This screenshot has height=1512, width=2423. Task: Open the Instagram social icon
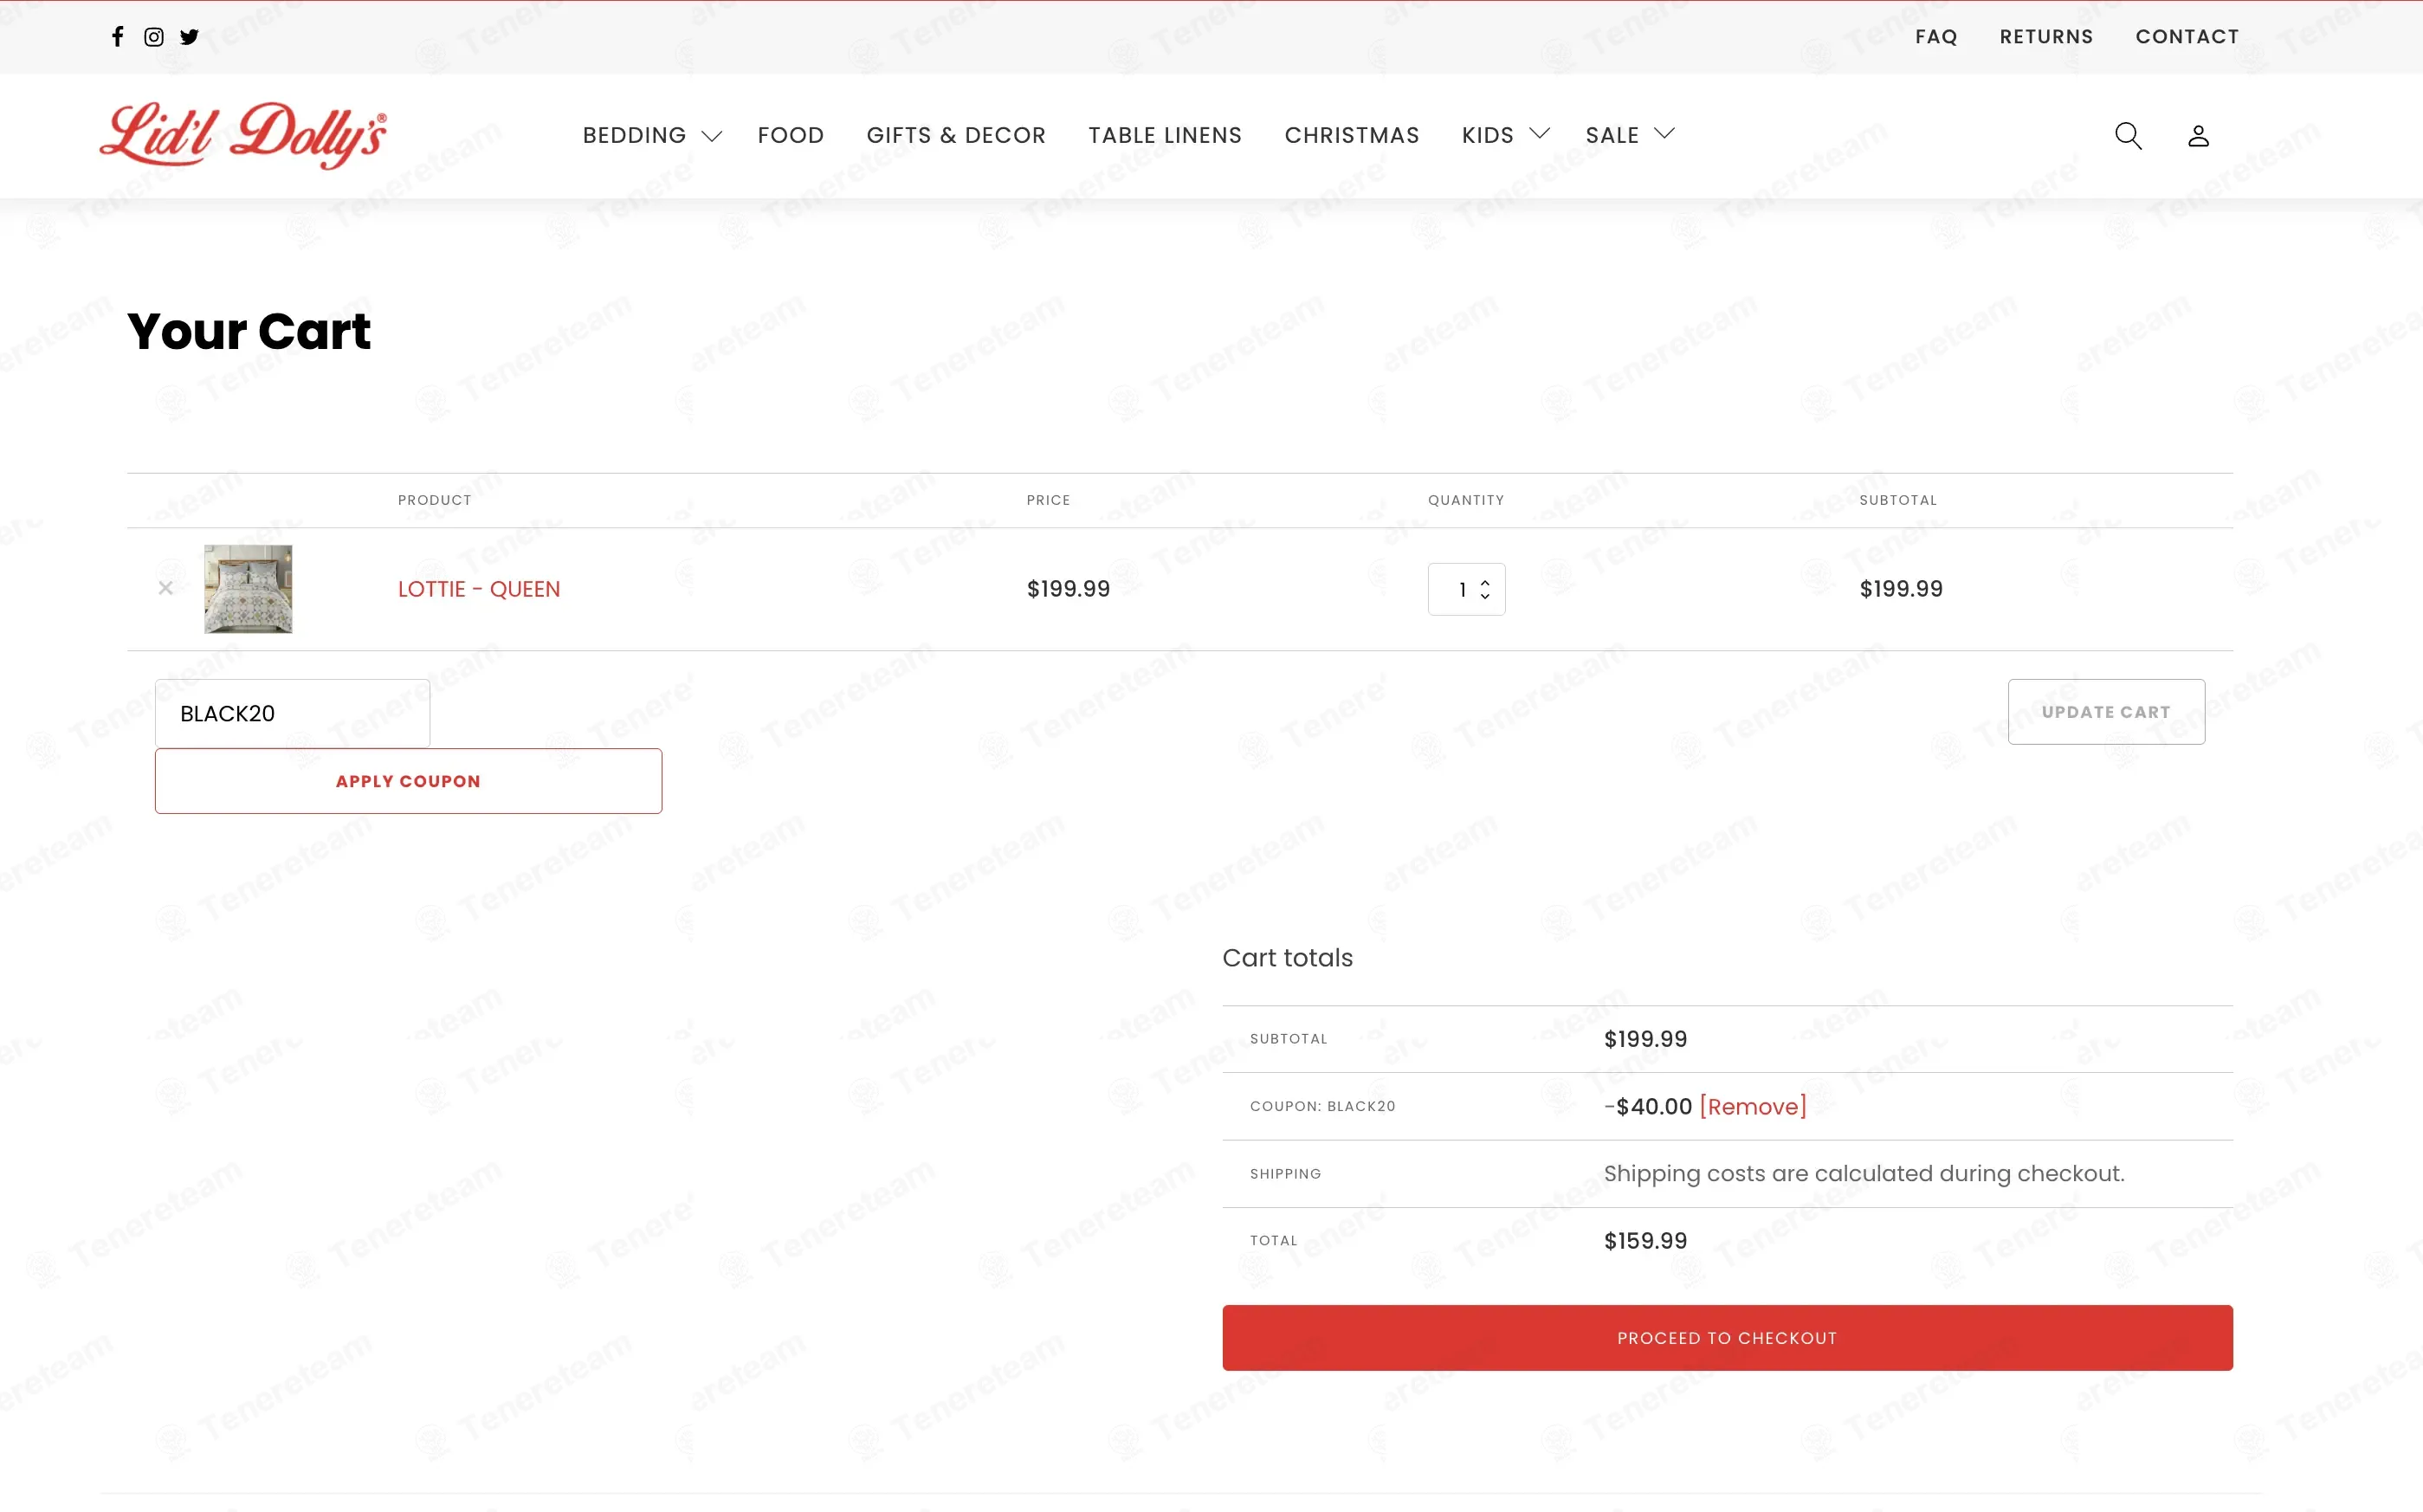(154, 37)
